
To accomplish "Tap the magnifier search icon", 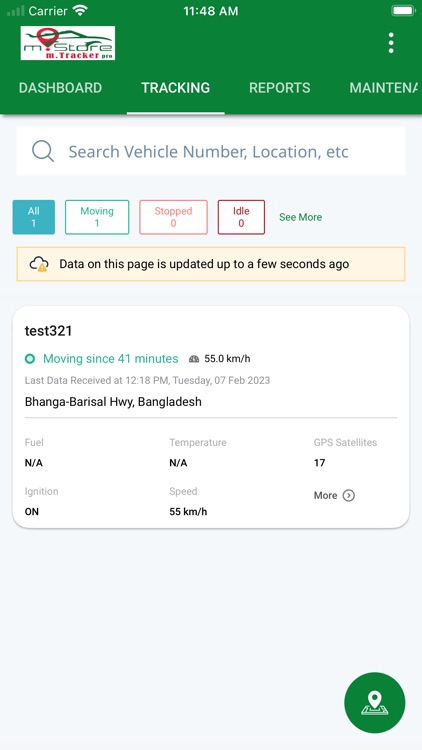I will click(x=43, y=151).
